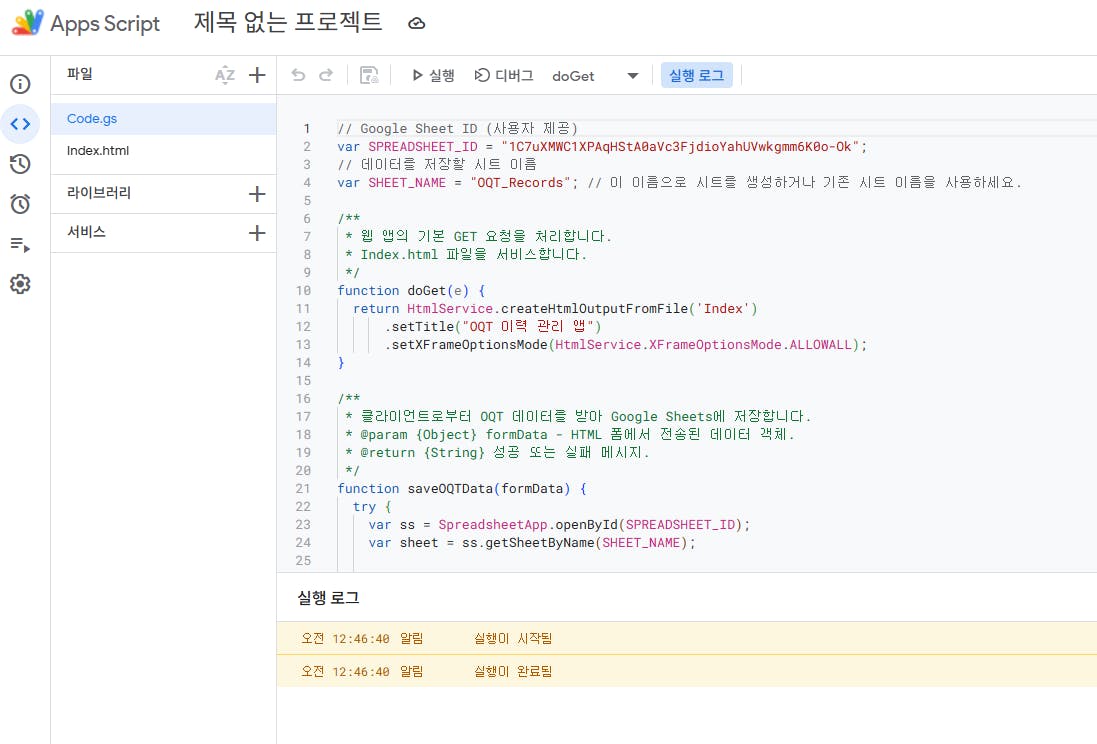Click the setTitle code line
The height and width of the screenshot is (744, 1097).
click(x=493, y=326)
